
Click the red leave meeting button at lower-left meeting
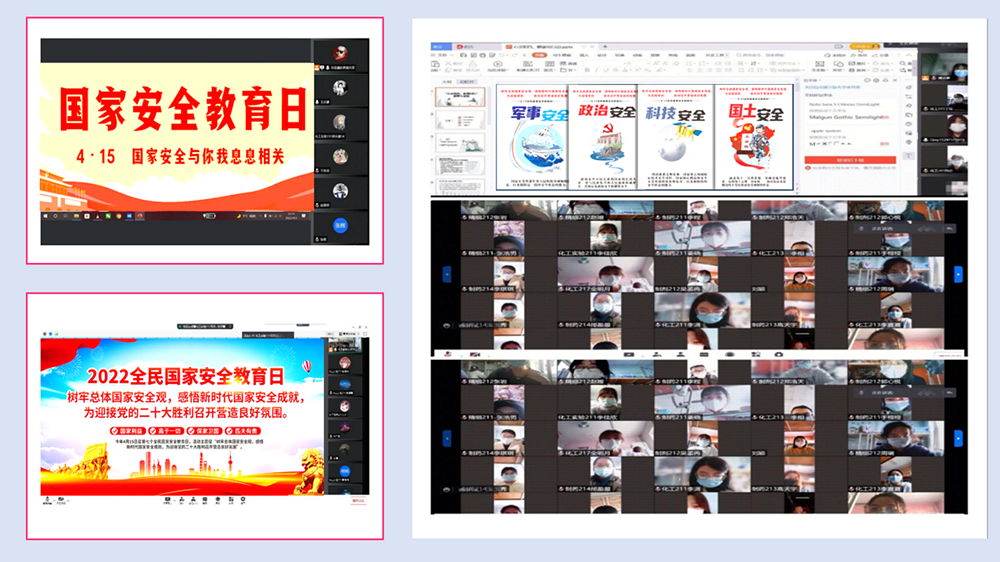358,499
